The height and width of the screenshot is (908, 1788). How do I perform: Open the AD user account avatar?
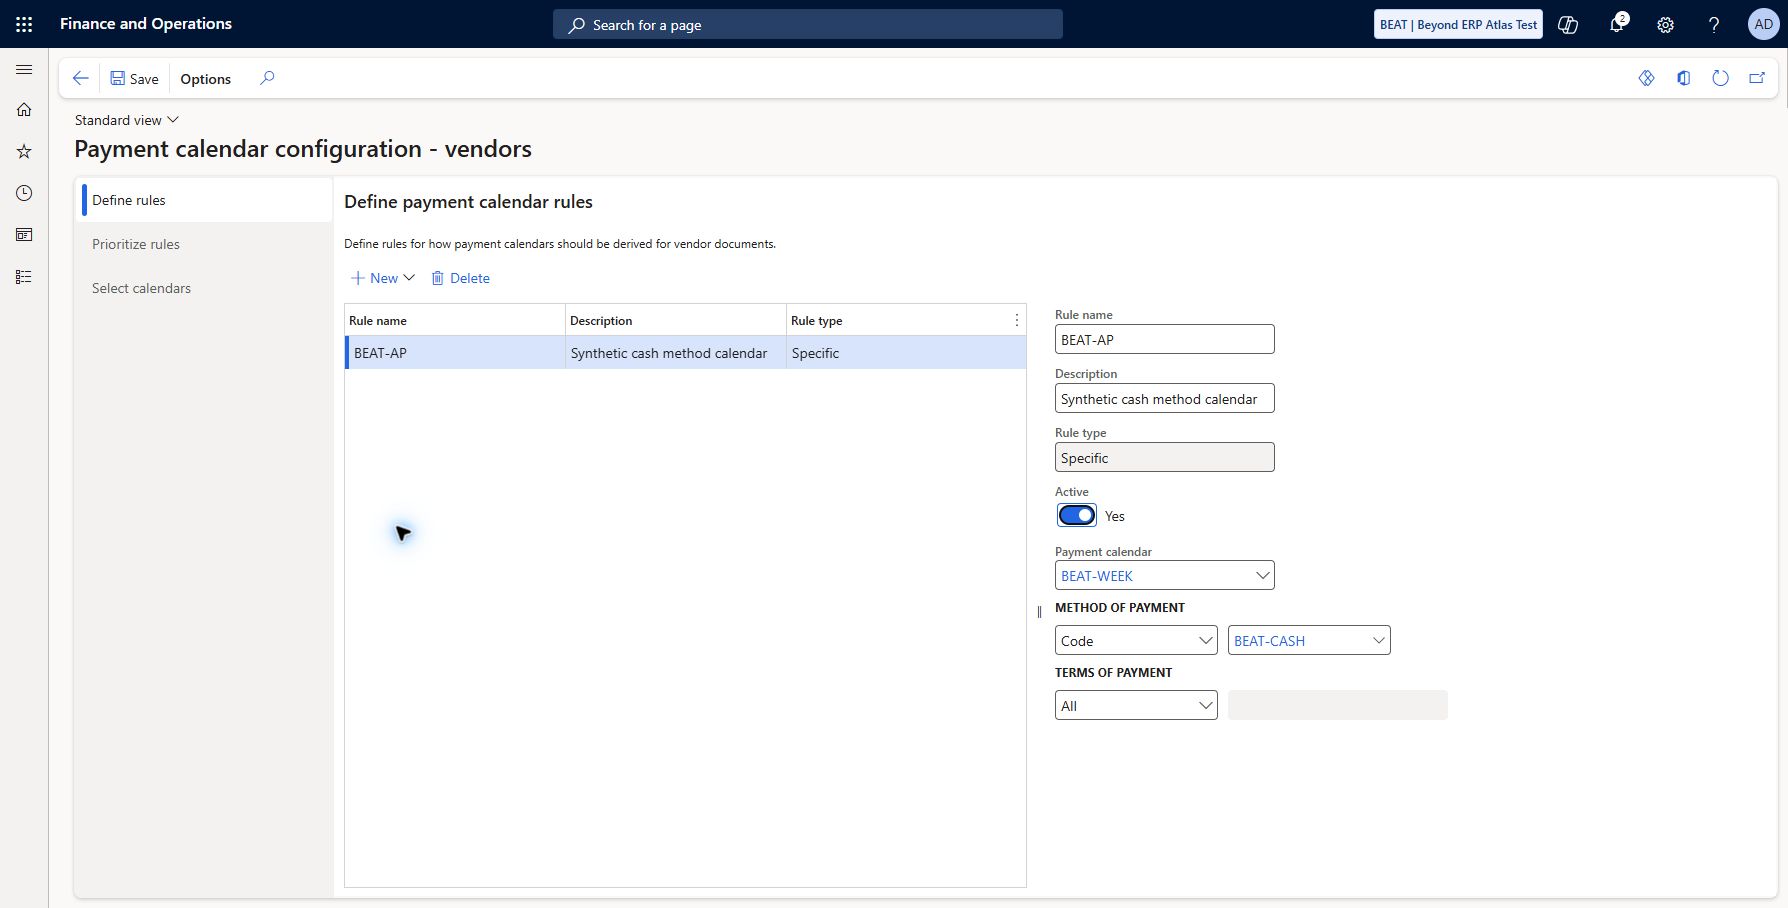point(1763,24)
